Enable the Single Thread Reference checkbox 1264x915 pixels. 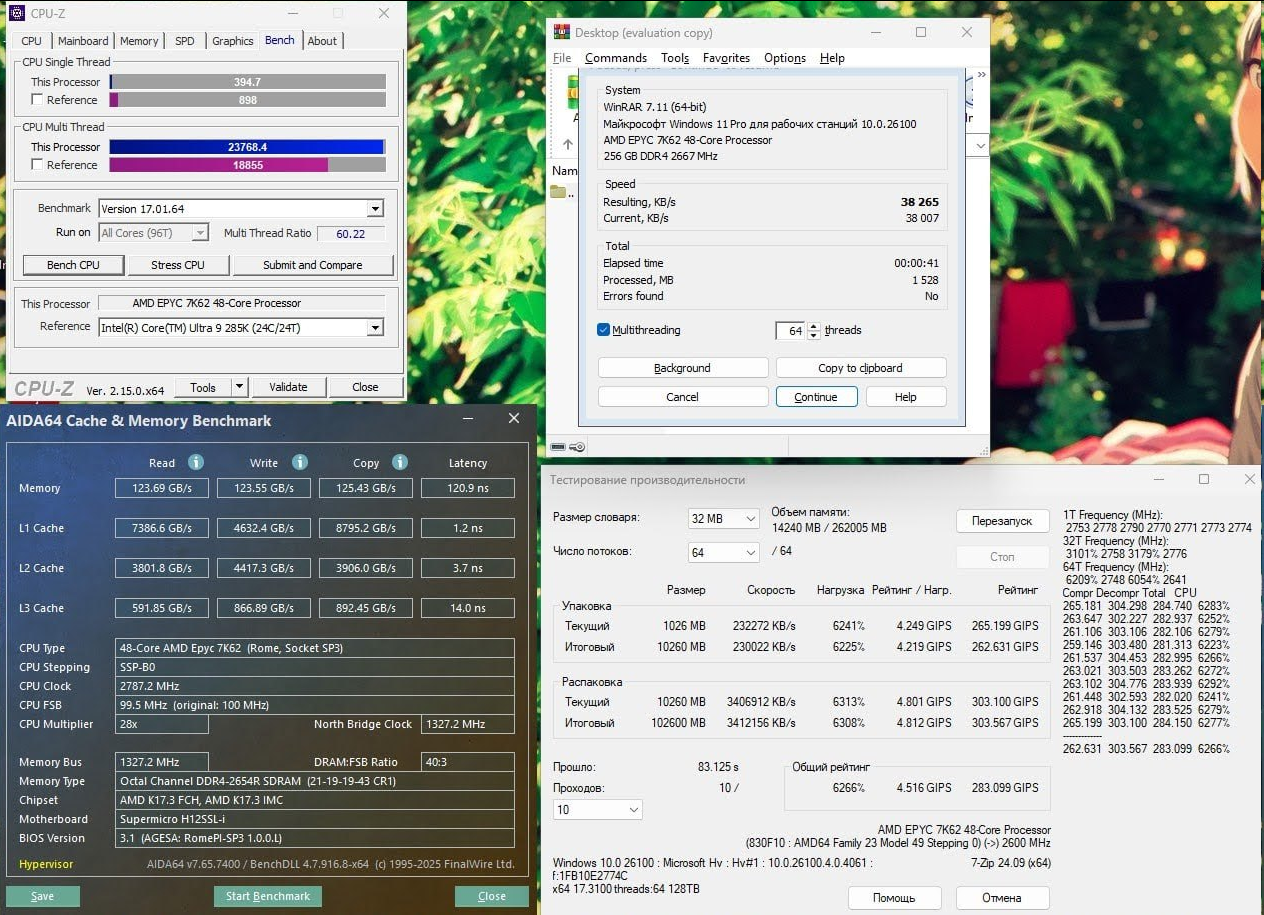click(37, 100)
